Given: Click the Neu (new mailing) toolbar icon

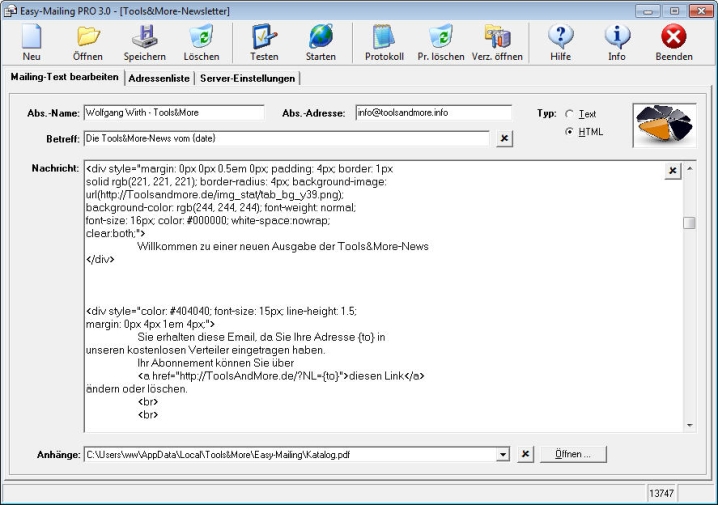Looking at the screenshot, I should coord(31,43).
